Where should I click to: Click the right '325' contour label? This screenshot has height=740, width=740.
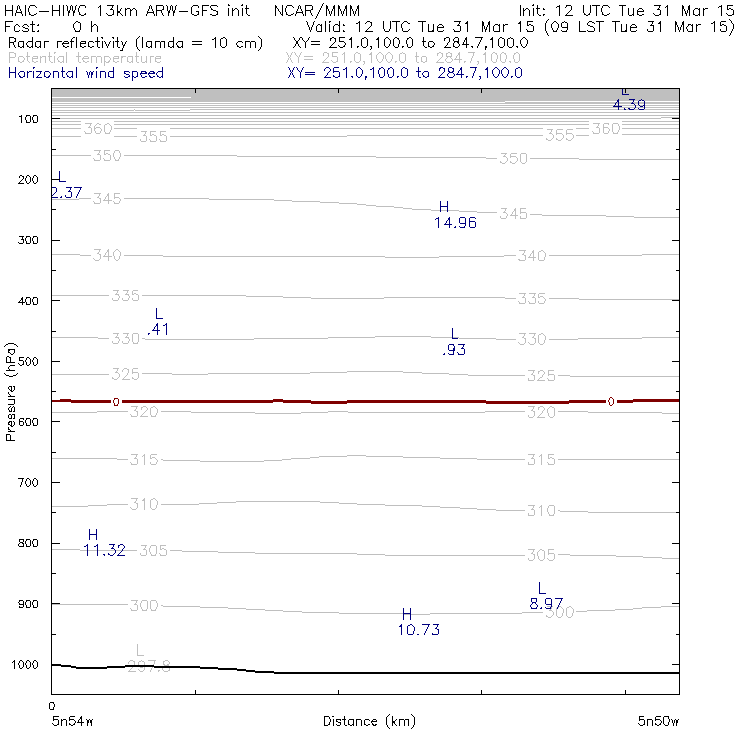click(x=541, y=376)
